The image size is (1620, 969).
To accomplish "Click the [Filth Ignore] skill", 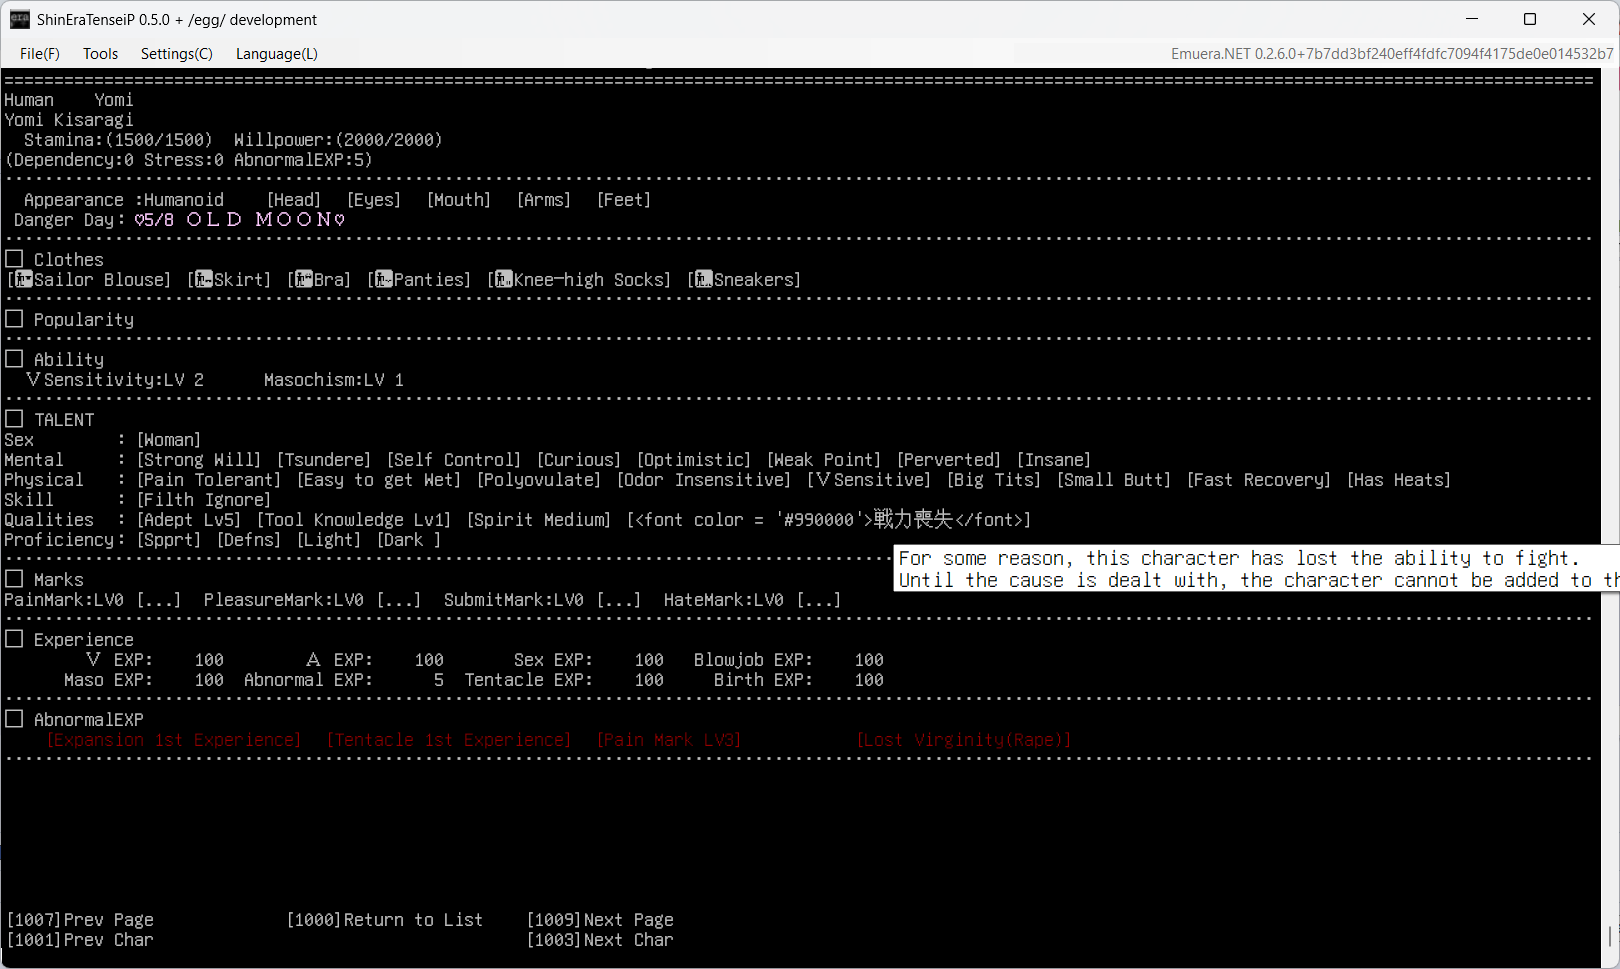I will point(204,500).
